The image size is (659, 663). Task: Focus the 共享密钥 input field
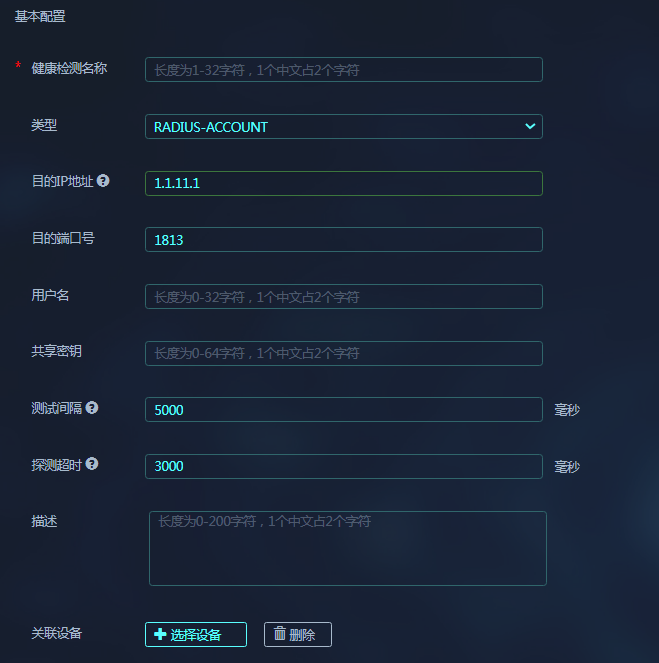pos(344,353)
